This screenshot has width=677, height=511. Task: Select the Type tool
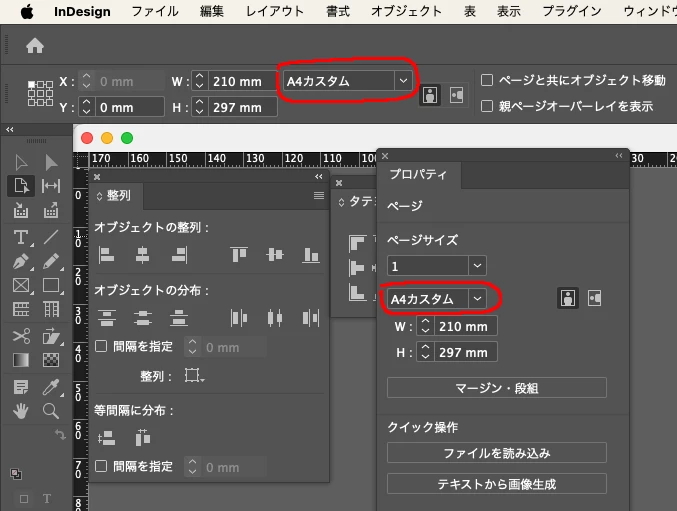pos(21,237)
